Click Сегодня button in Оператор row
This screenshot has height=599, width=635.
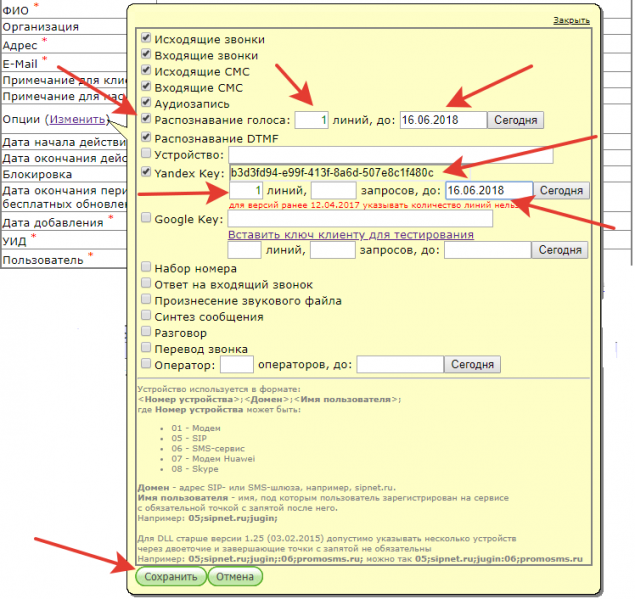pos(472,365)
